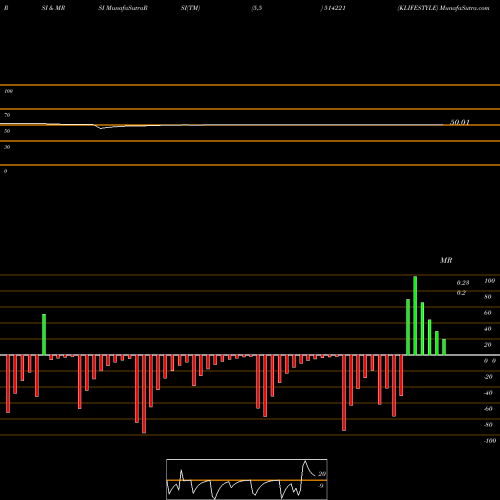Click the RSI pane 30 level label
Screen dimensions: 500x500
pyautogui.click(x=7, y=147)
